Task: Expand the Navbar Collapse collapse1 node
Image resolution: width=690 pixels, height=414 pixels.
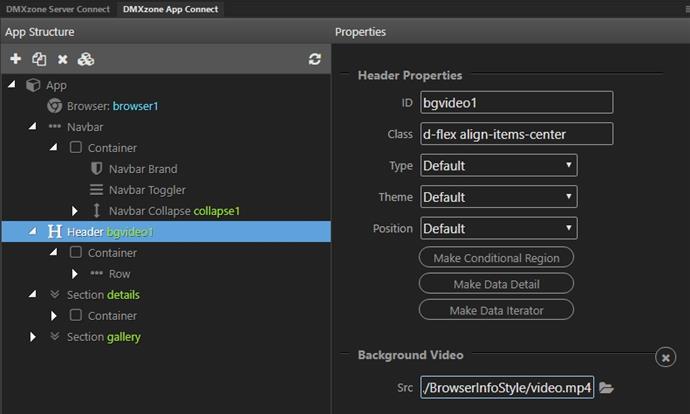Action: [75, 211]
